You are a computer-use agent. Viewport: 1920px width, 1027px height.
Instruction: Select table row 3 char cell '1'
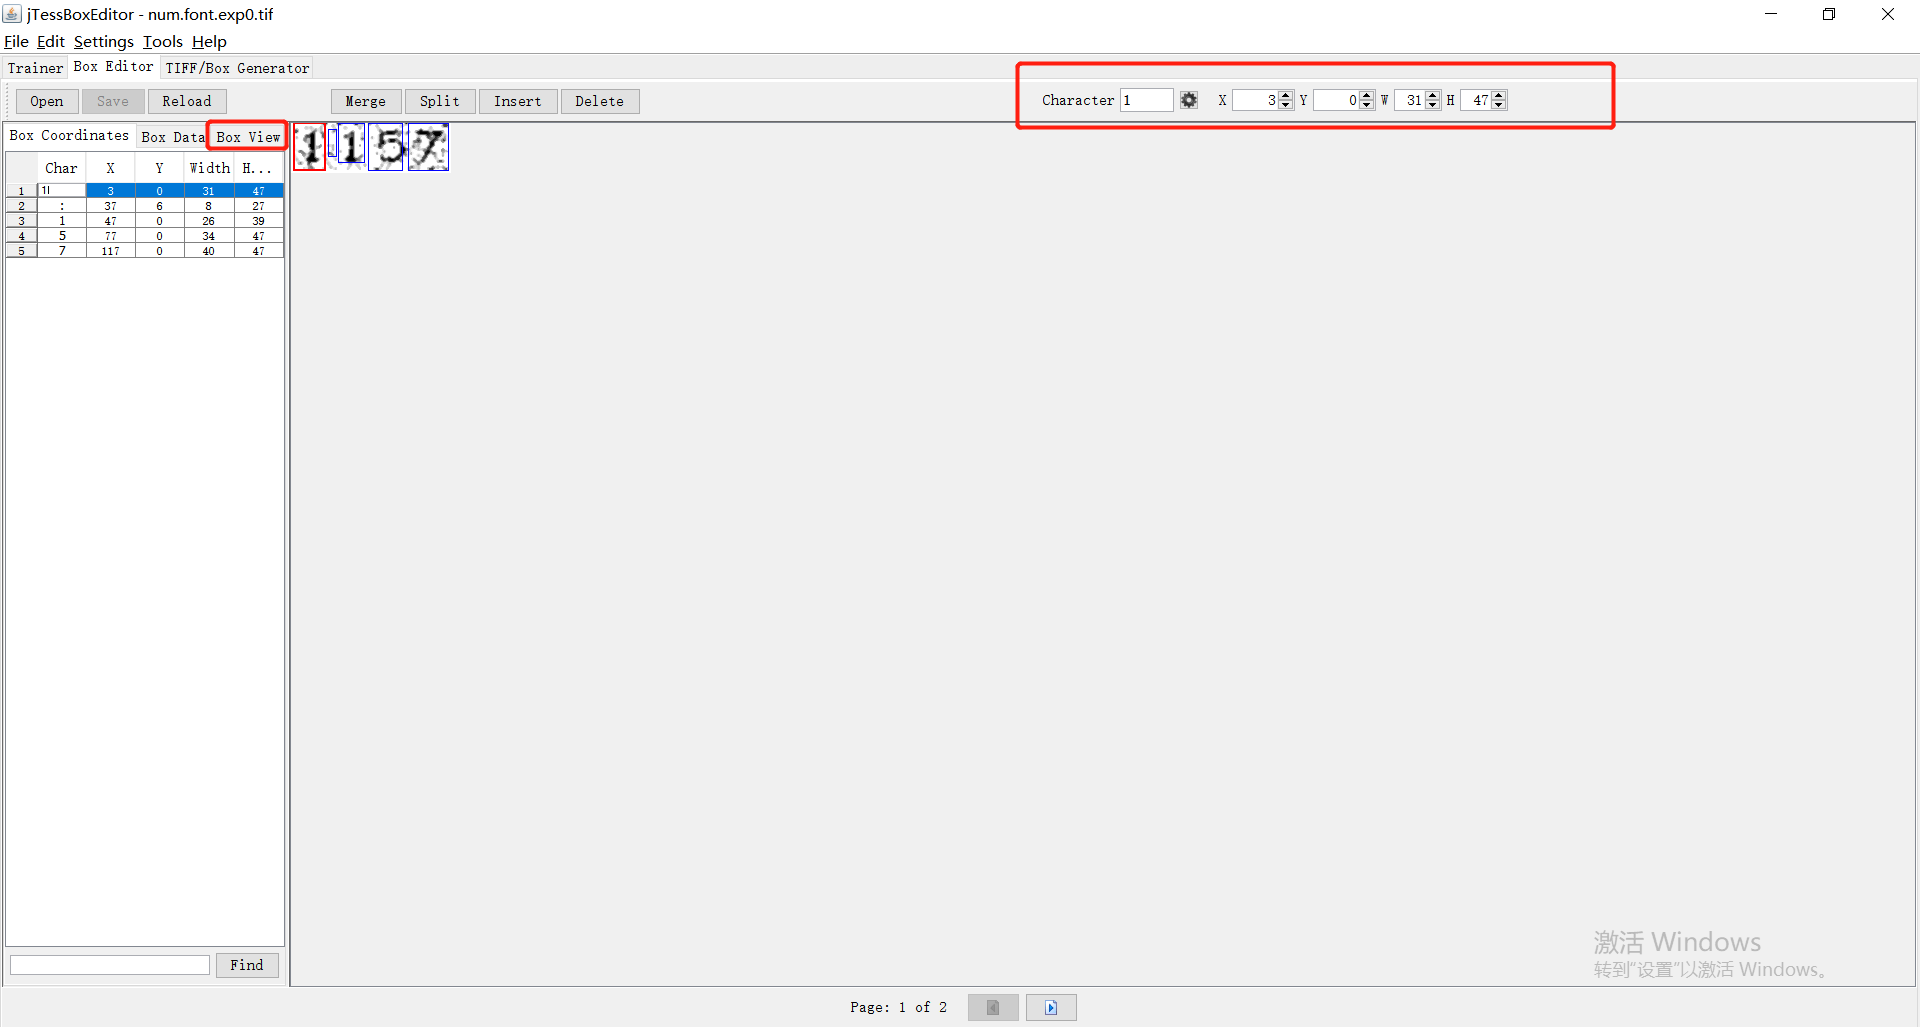point(62,221)
